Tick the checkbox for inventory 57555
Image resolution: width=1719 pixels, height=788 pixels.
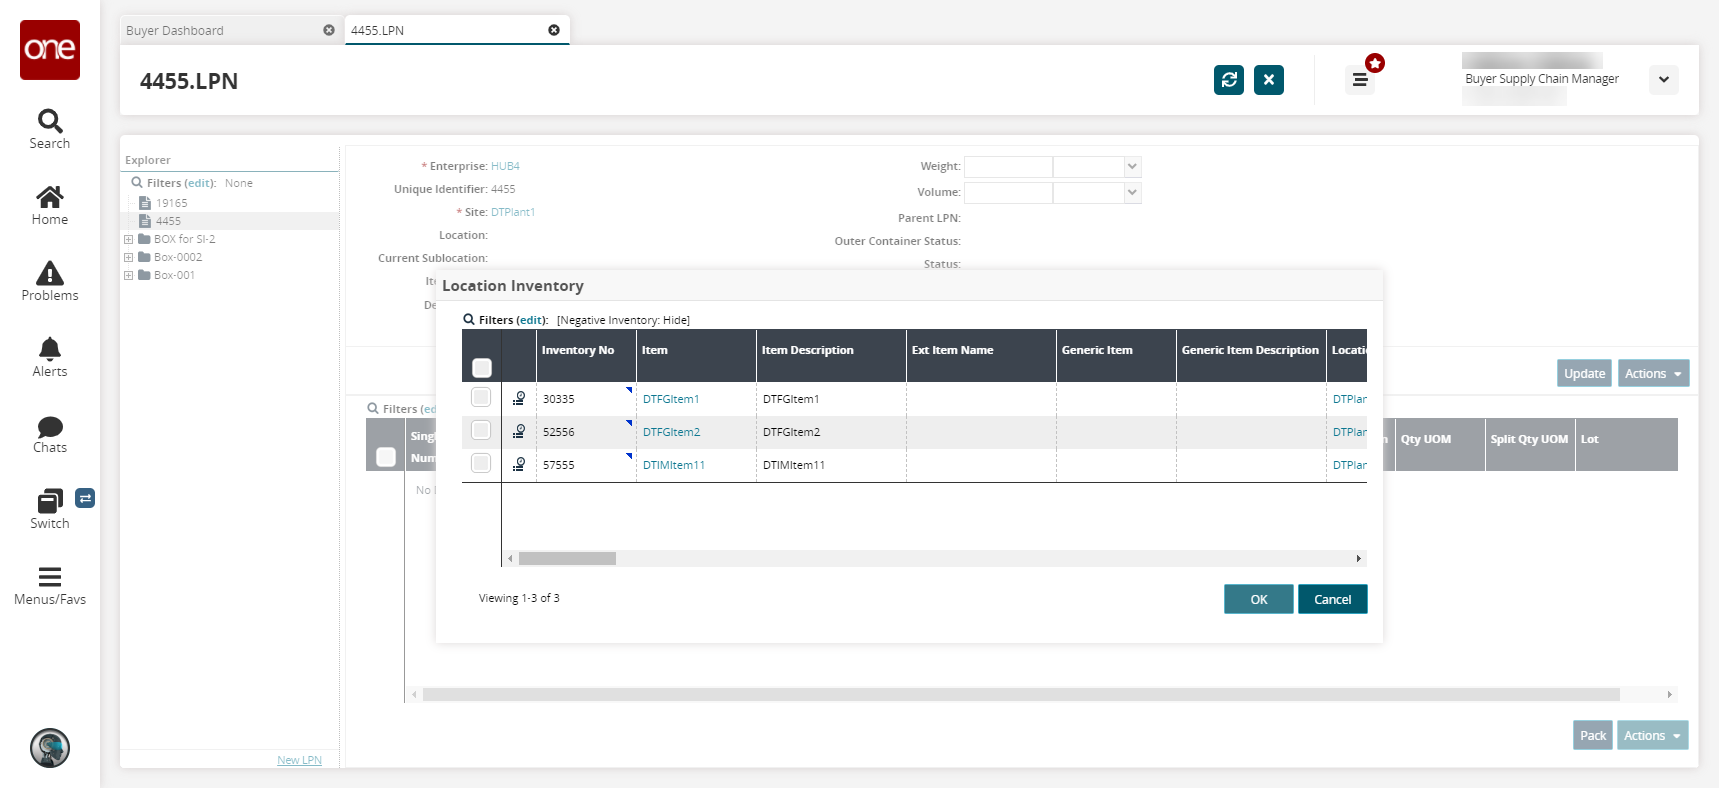click(x=481, y=464)
